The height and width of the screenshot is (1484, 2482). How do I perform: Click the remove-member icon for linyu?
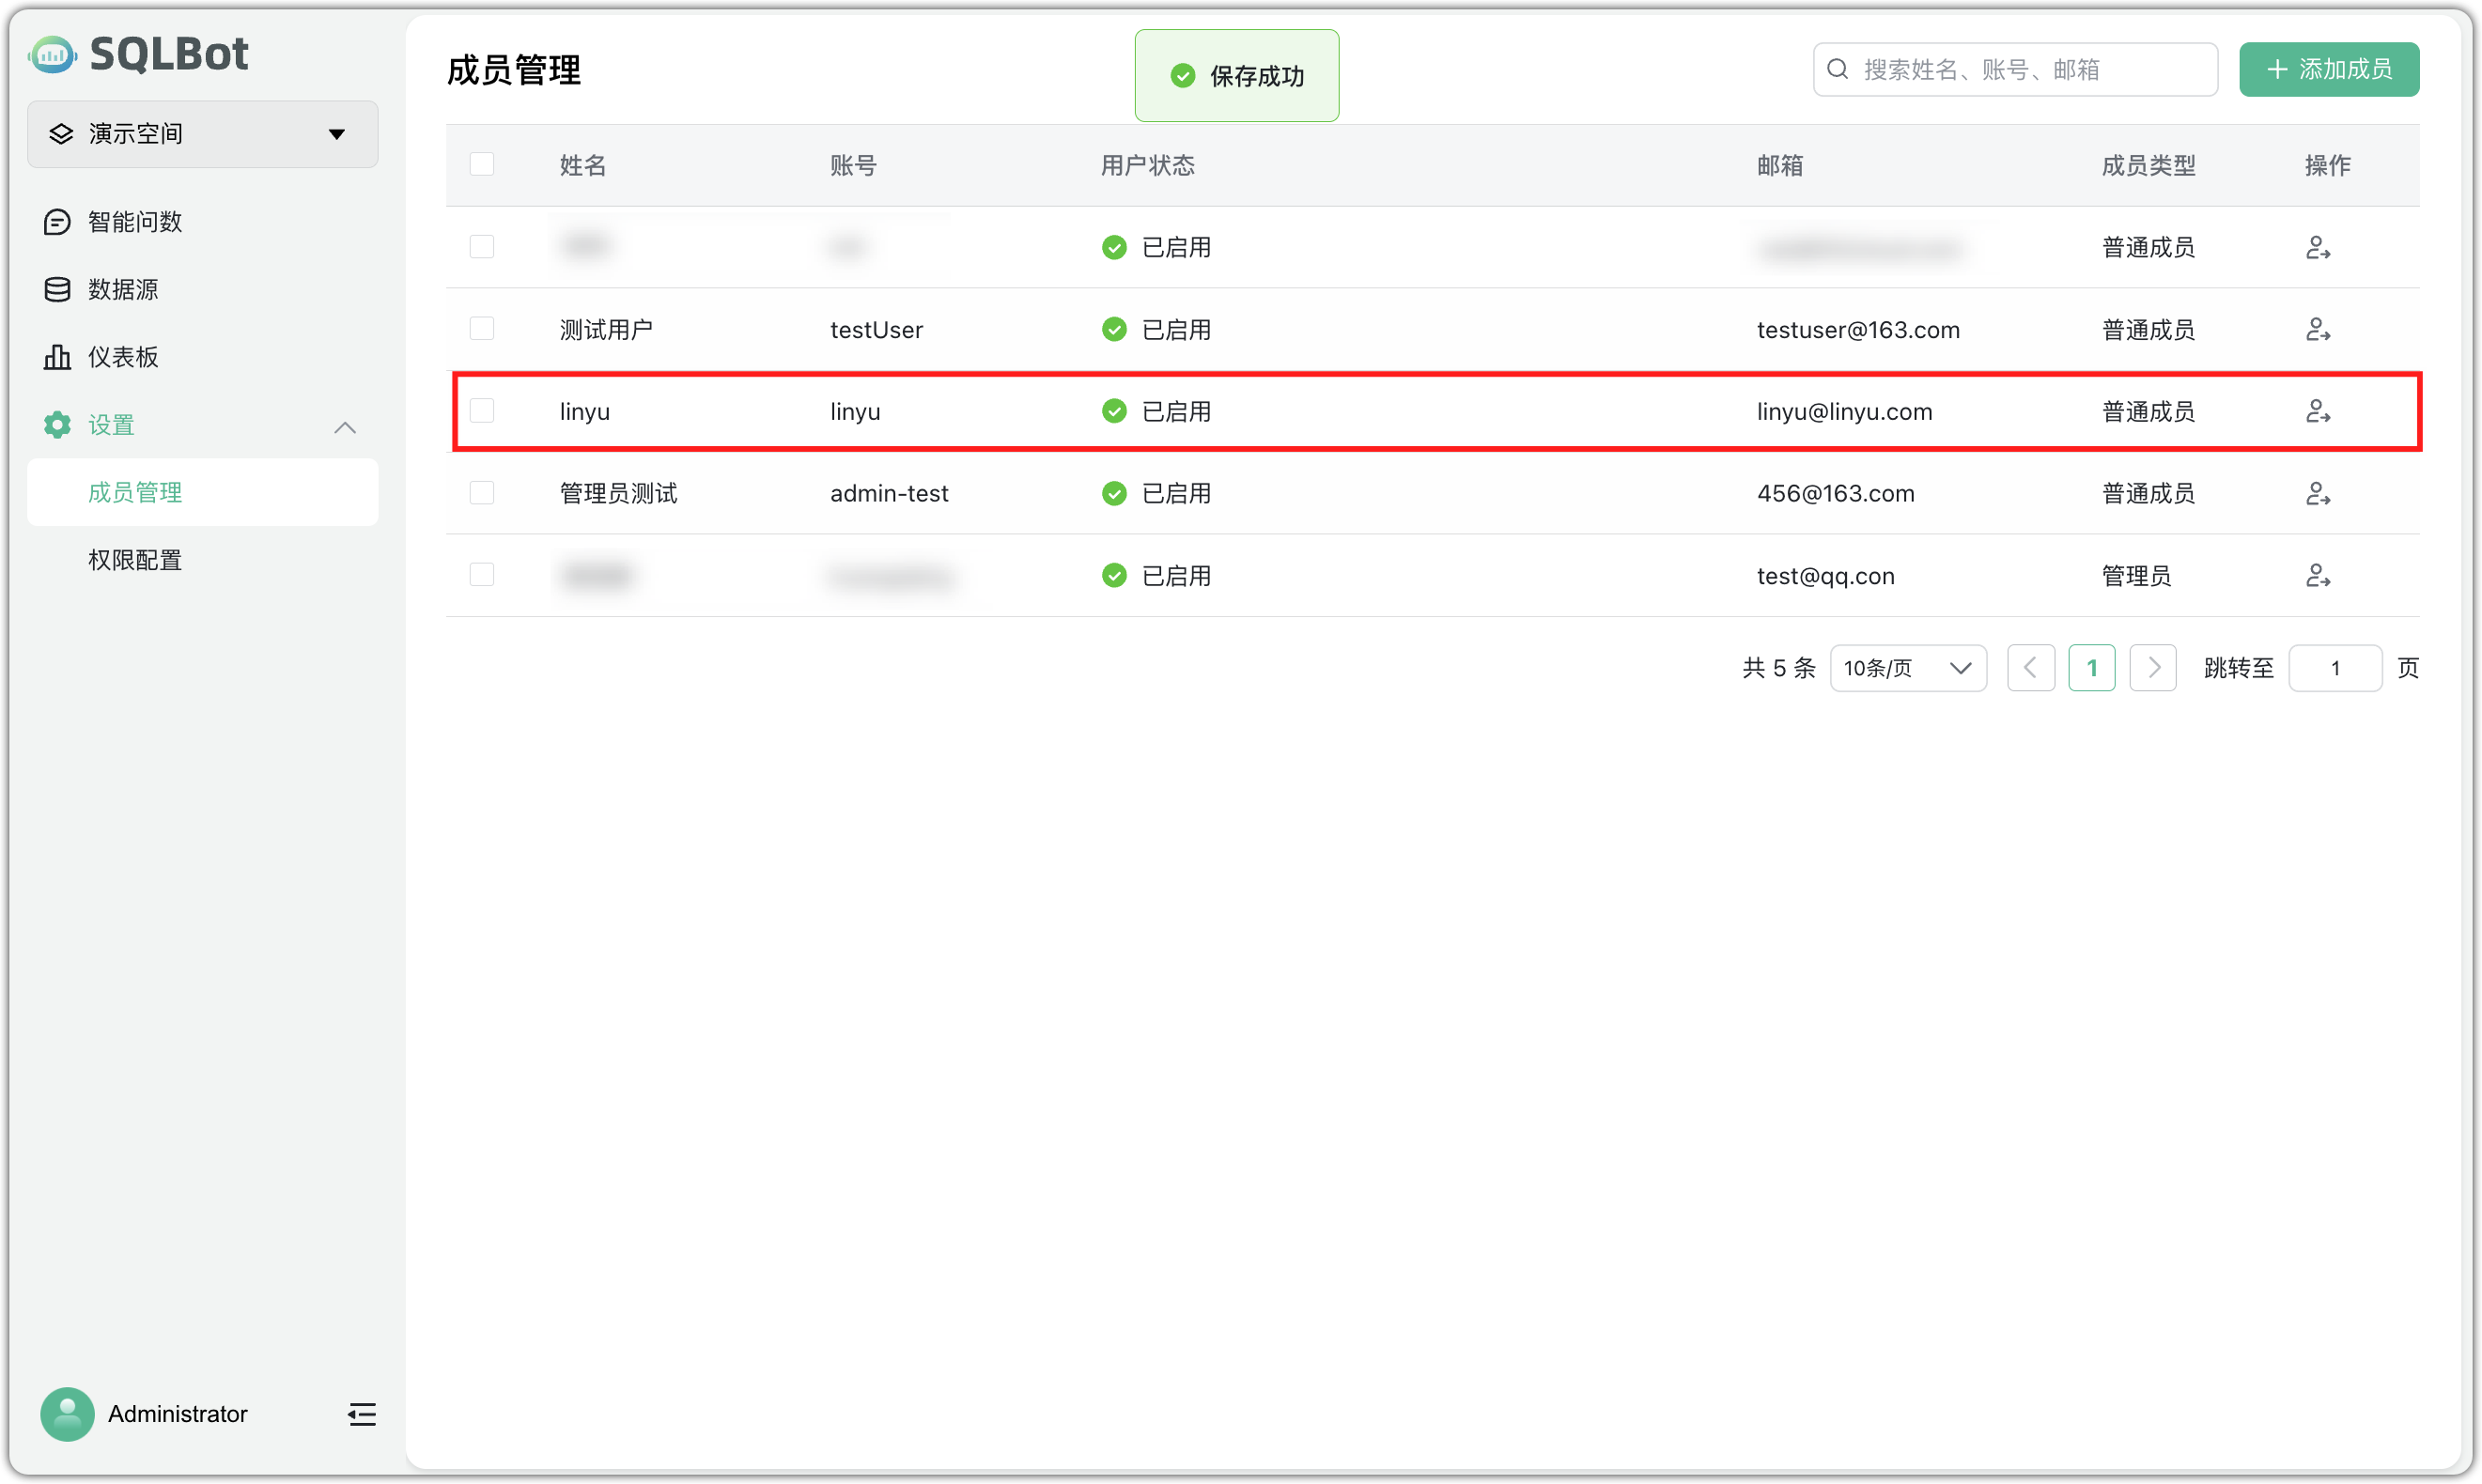click(x=2317, y=411)
